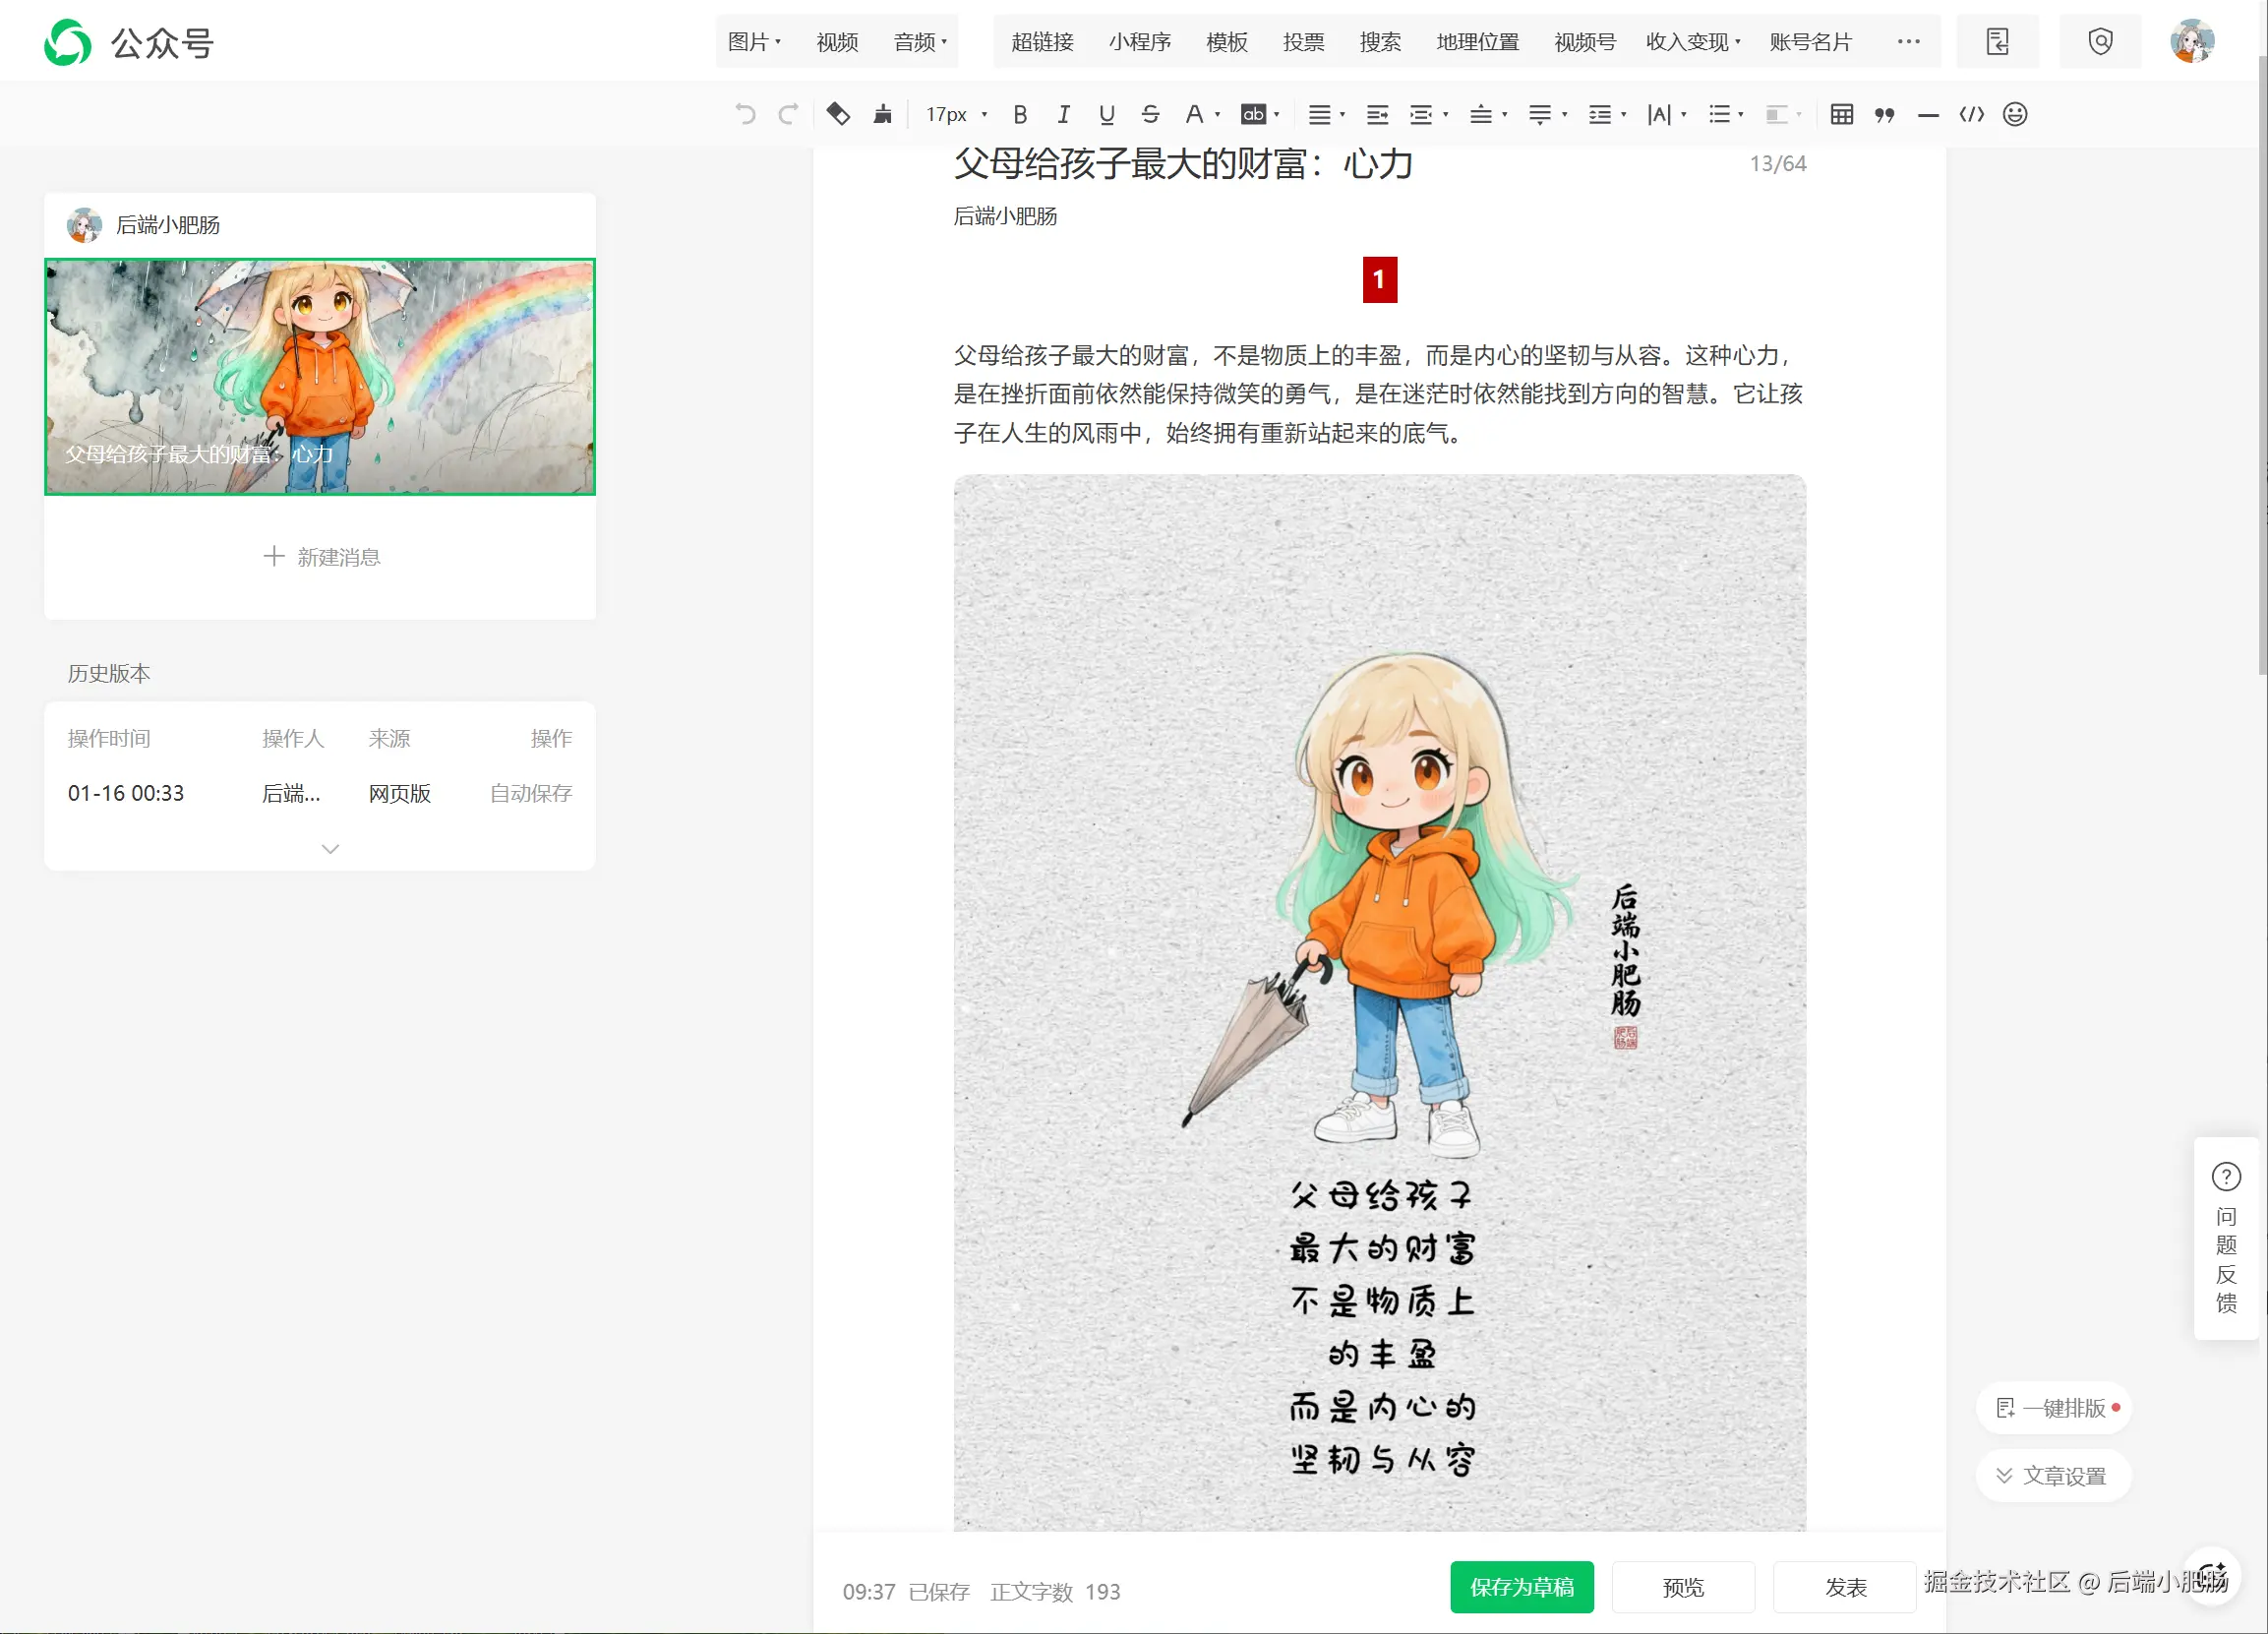
Task: Click the security shield icon in header
Action: [2100, 42]
